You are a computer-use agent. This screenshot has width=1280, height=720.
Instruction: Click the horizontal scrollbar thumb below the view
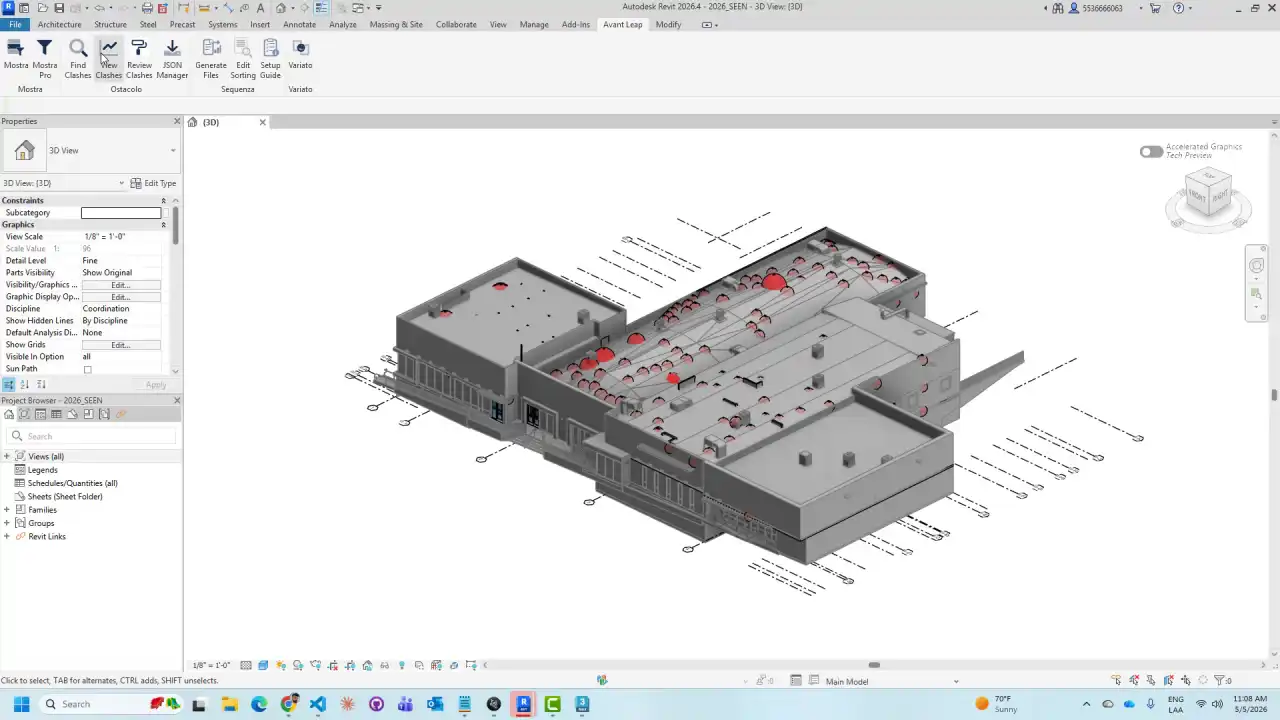pyautogui.click(x=874, y=665)
